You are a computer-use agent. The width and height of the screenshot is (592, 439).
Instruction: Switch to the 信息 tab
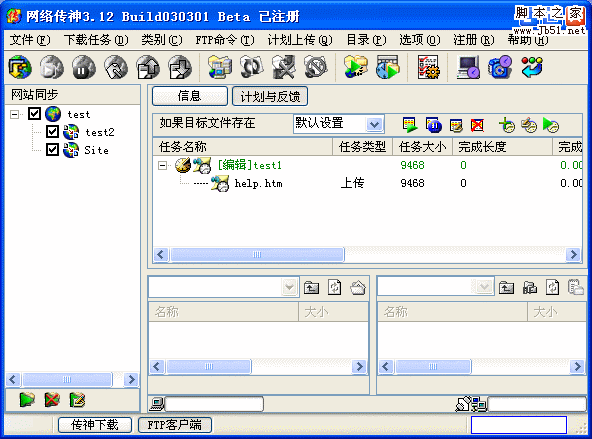coord(190,96)
